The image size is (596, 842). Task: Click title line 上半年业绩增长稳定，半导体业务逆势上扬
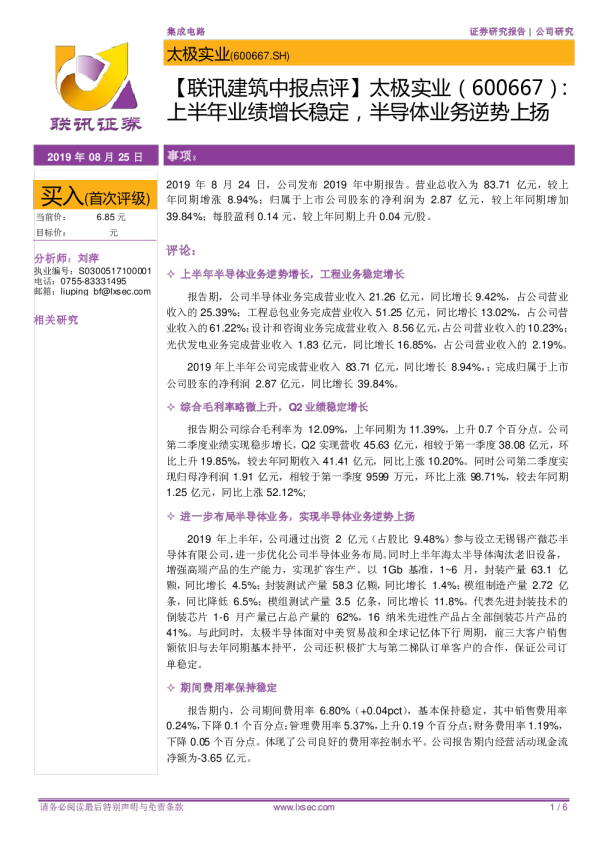tap(358, 112)
